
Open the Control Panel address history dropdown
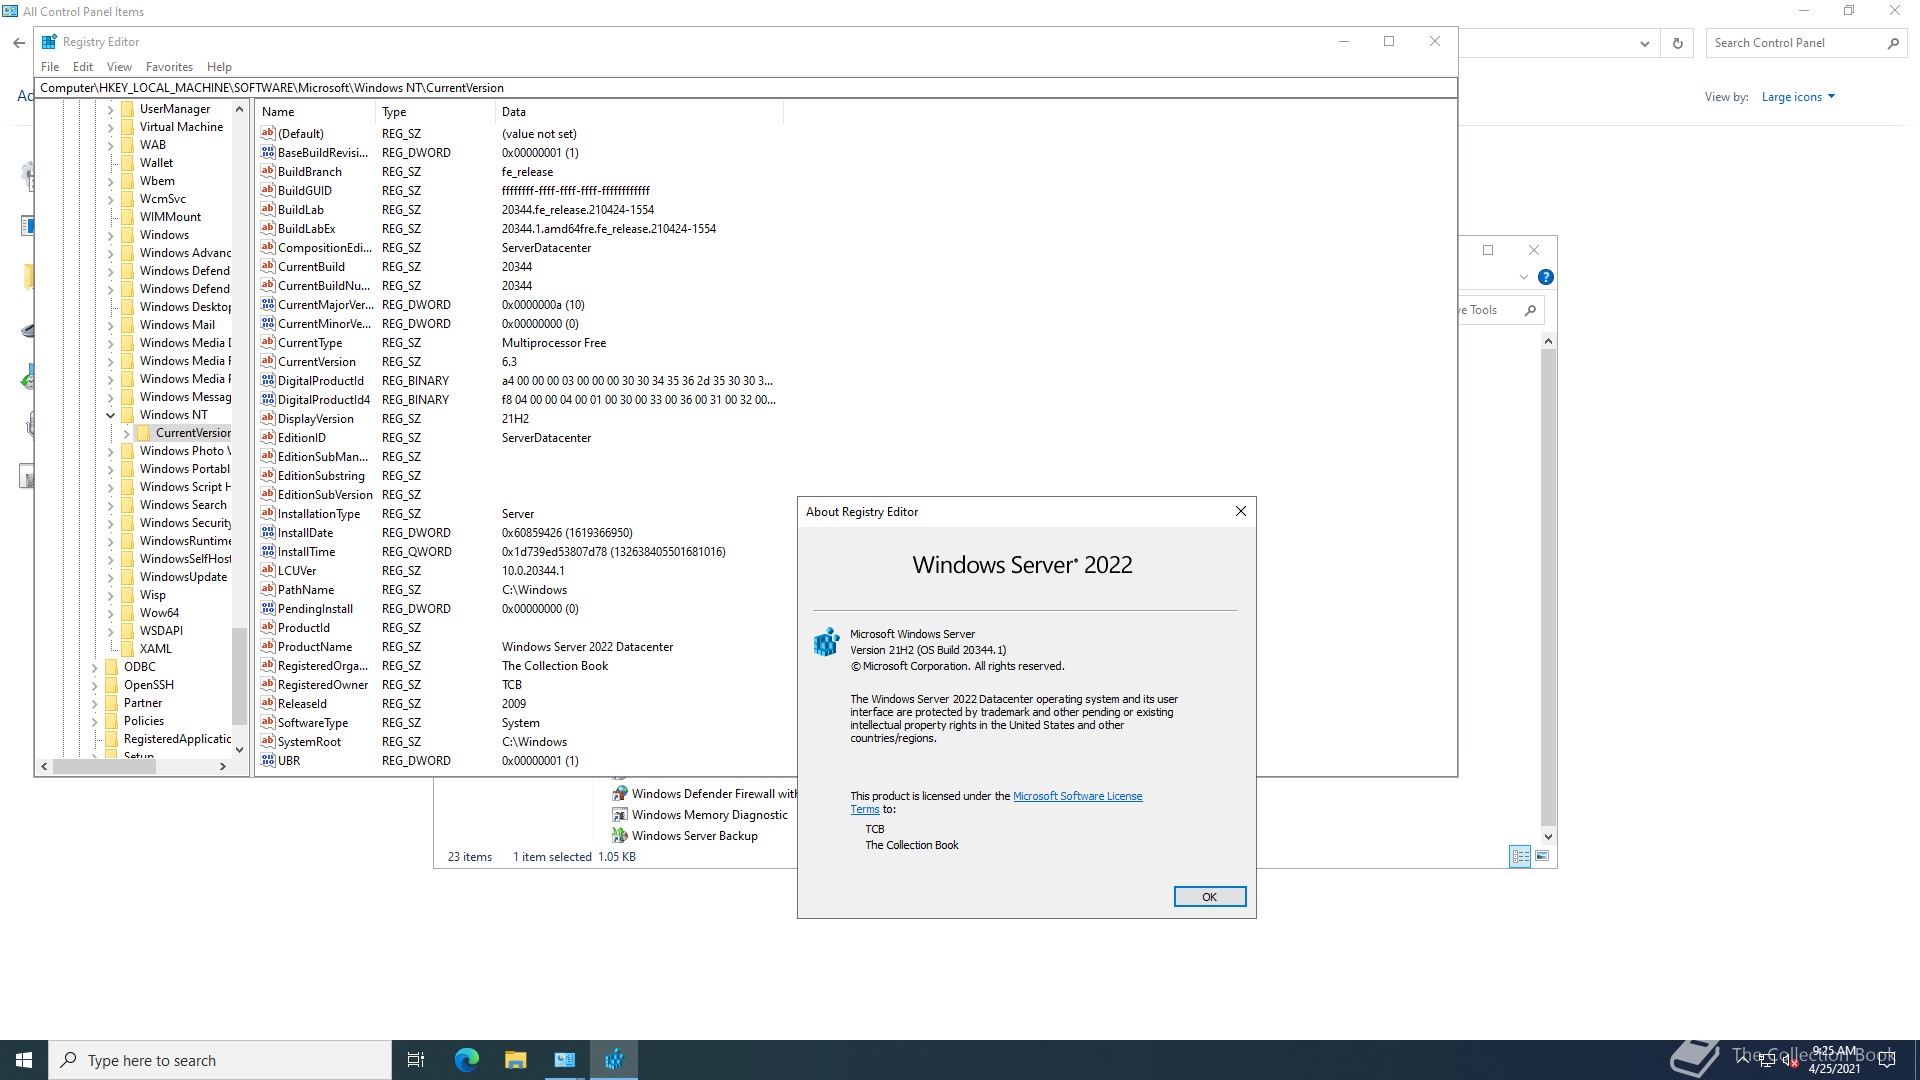pyautogui.click(x=1644, y=43)
